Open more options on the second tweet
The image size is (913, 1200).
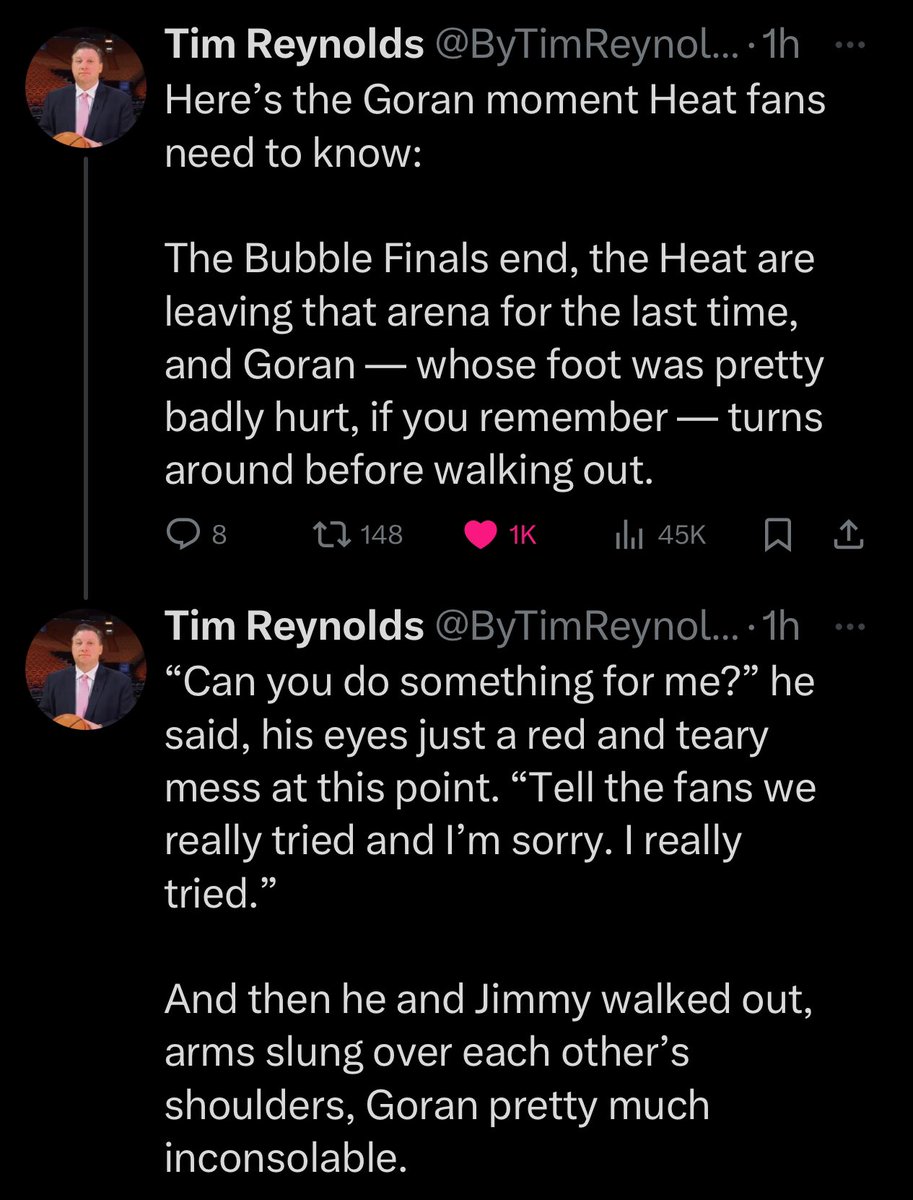[847, 628]
